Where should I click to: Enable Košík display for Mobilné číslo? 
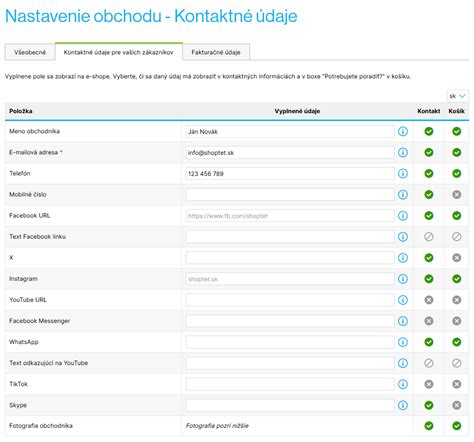(457, 194)
